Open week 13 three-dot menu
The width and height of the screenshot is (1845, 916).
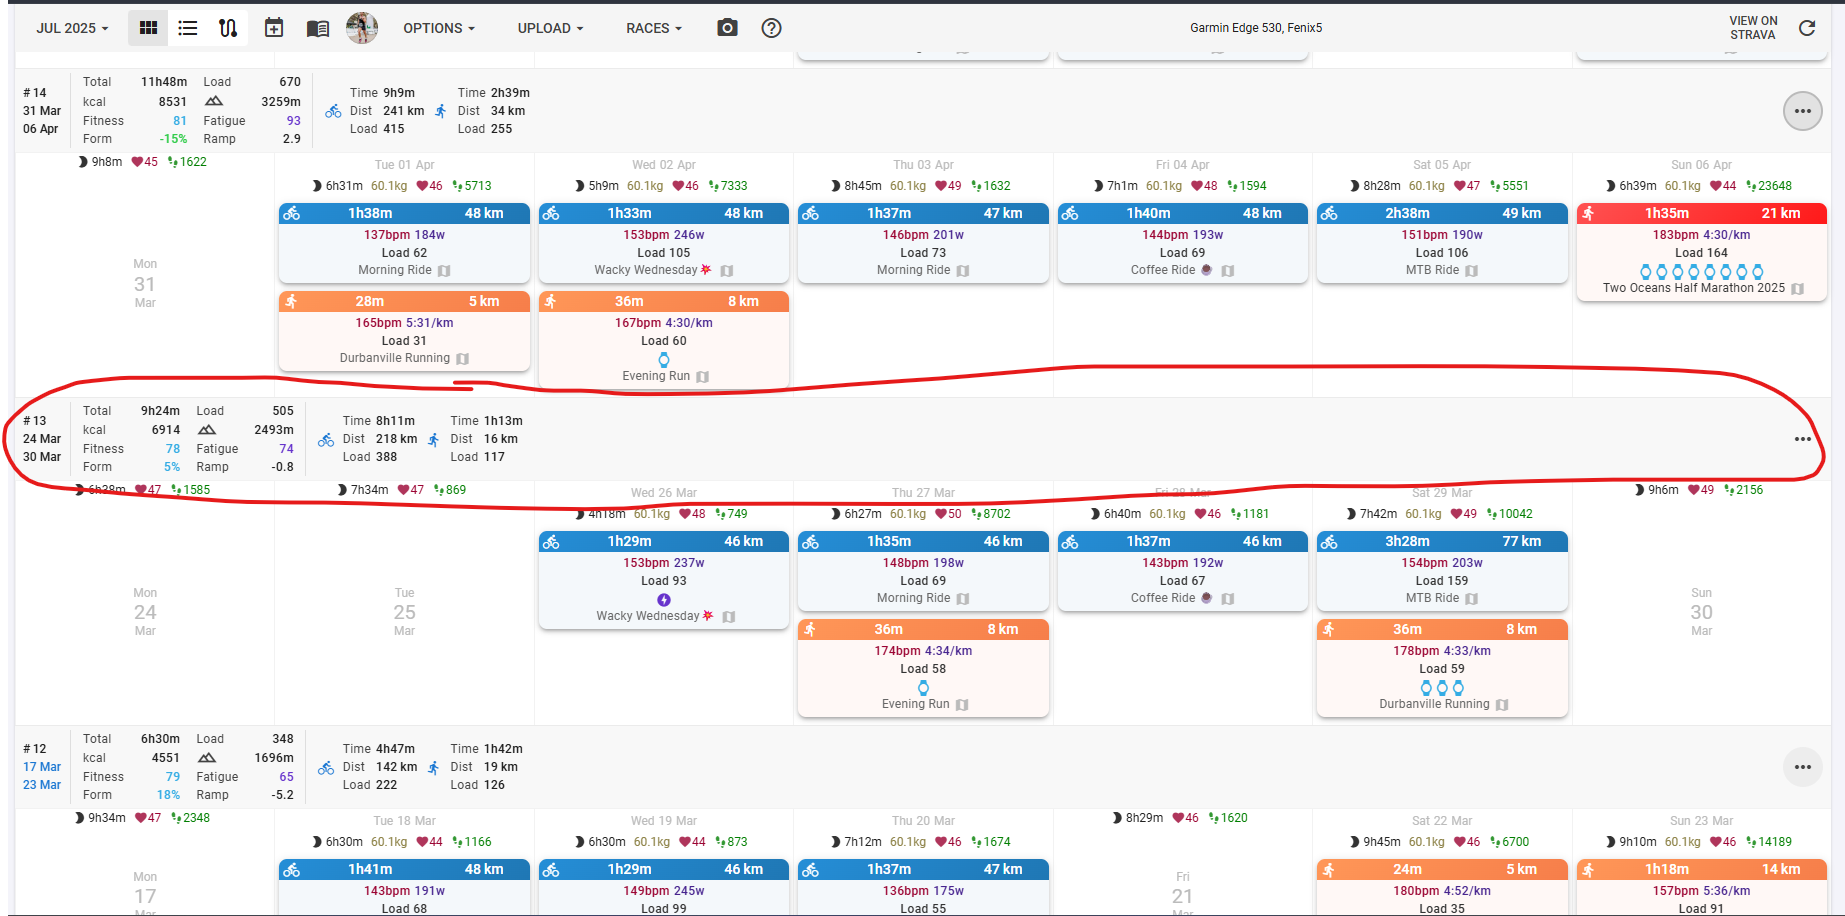pyautogui.click(x=1802, y=439)
